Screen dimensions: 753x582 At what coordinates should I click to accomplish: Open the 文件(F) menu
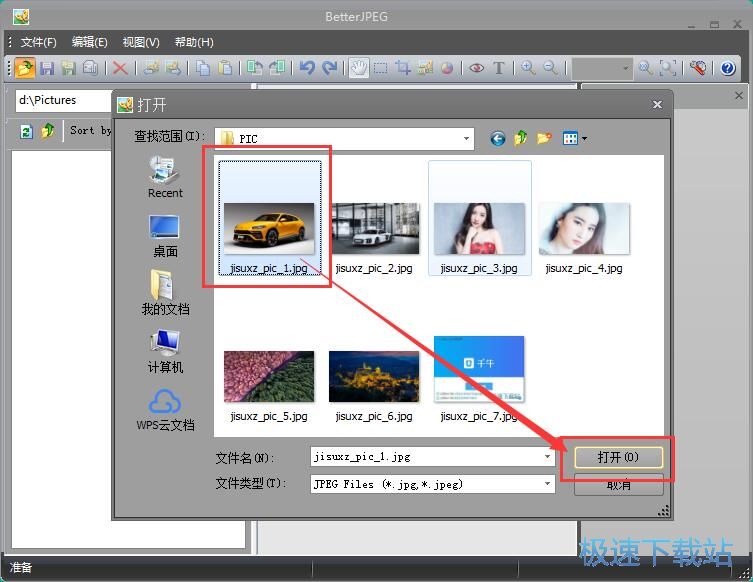point(38,42)
